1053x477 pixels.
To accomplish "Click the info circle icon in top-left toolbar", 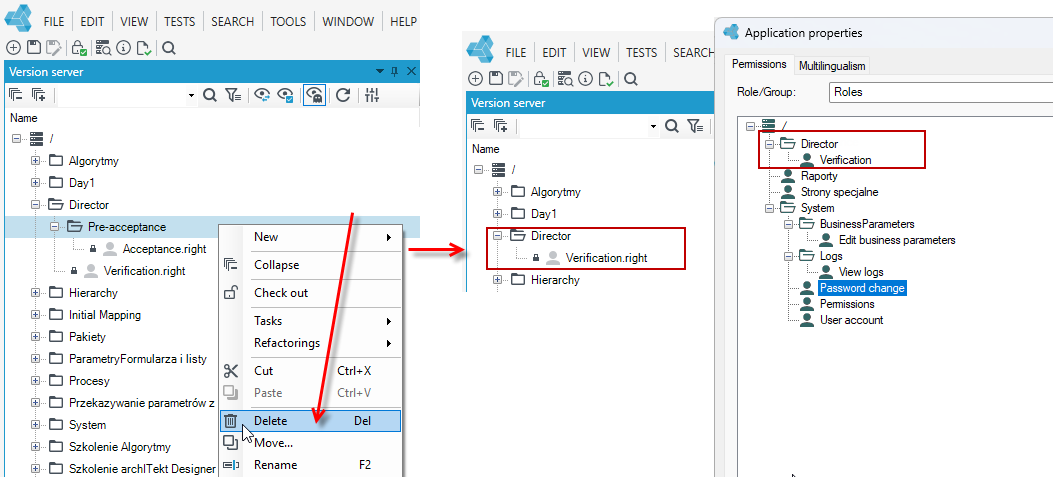I will (x=123, y=48).
